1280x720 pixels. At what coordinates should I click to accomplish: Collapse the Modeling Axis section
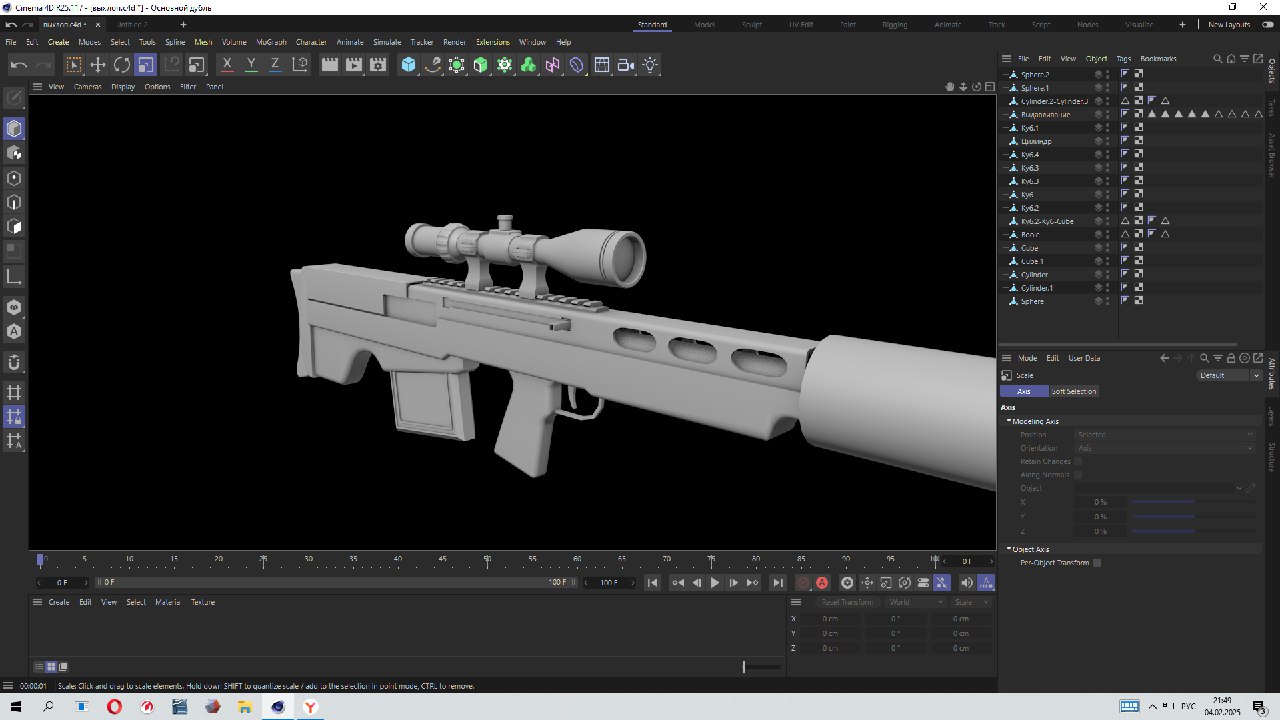coord(1009,421)
